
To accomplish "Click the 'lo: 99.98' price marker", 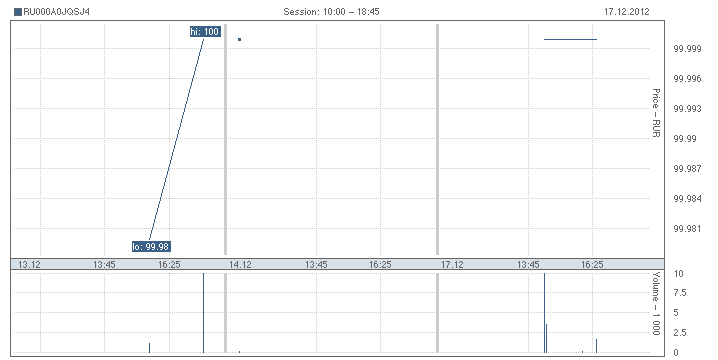I will tap(151, 246).
